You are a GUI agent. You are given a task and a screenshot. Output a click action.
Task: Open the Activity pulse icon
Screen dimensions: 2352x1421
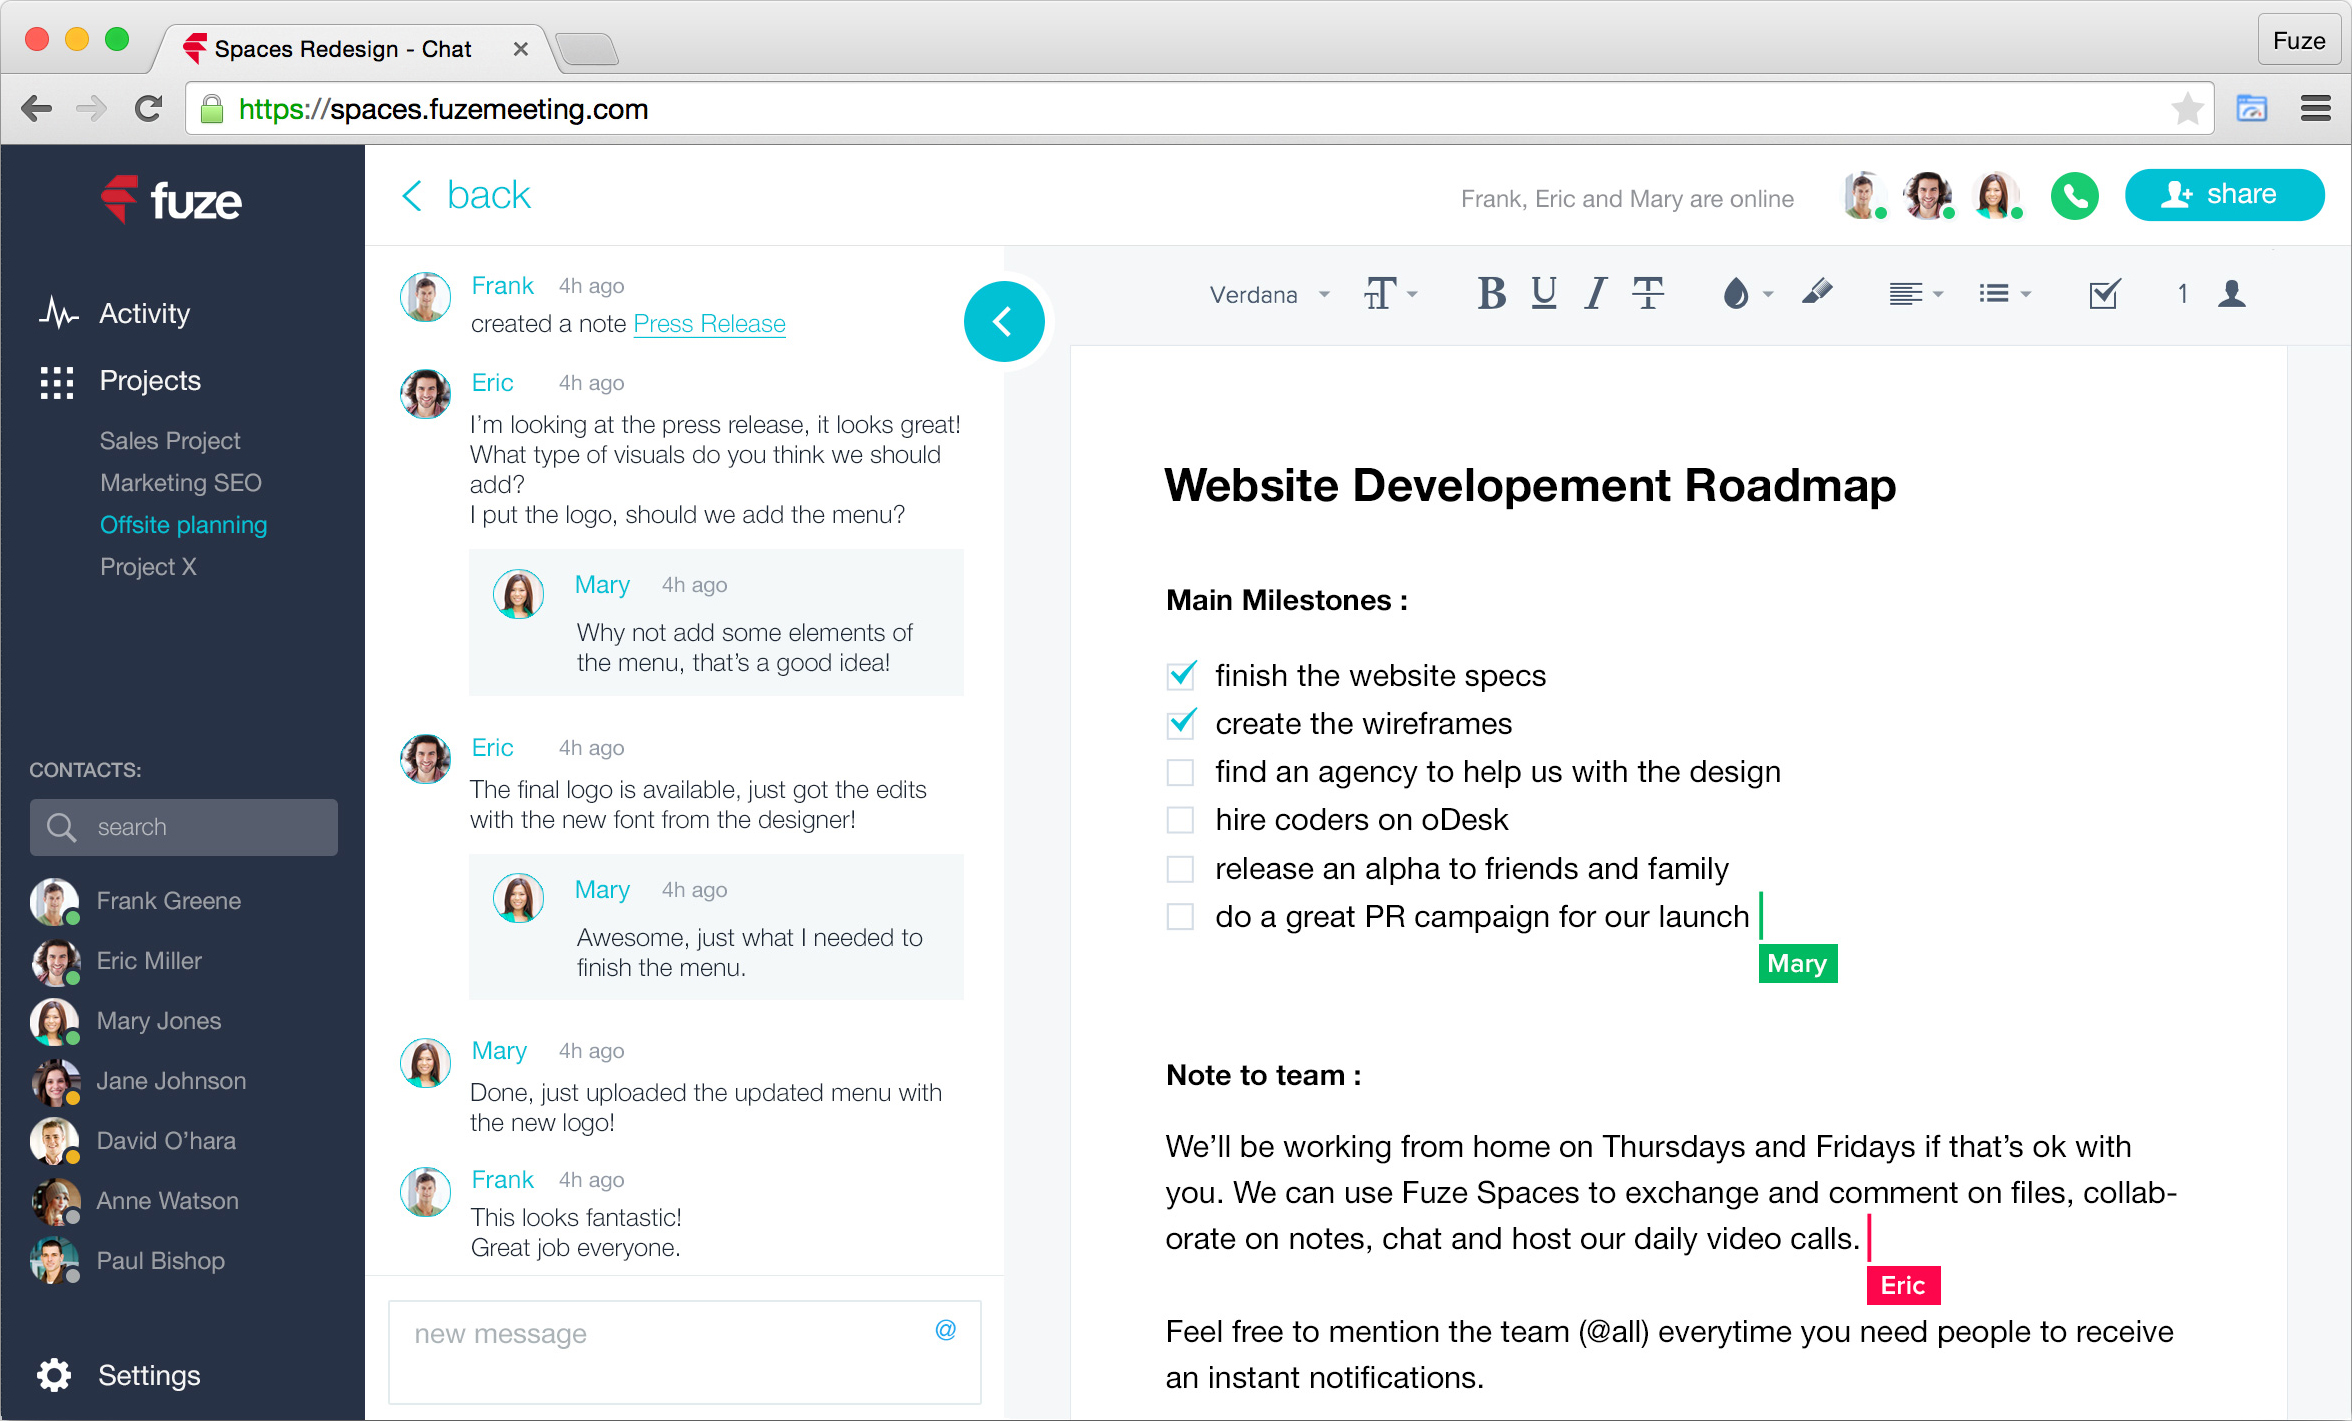coord(58,313)
